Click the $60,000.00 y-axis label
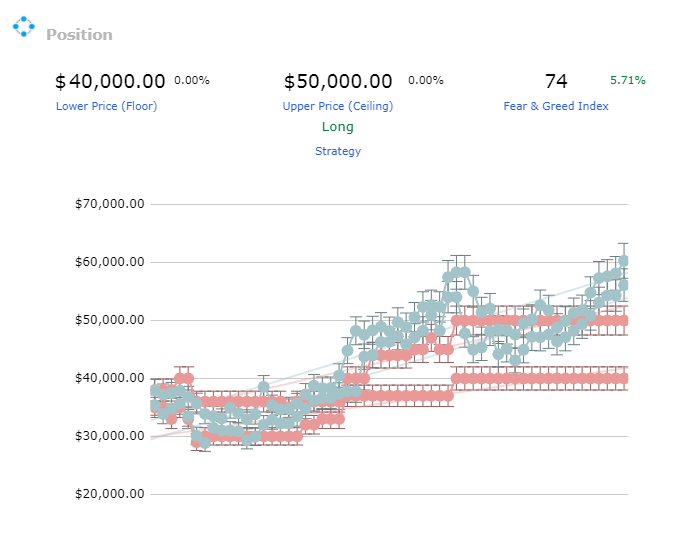 [110, 262]
